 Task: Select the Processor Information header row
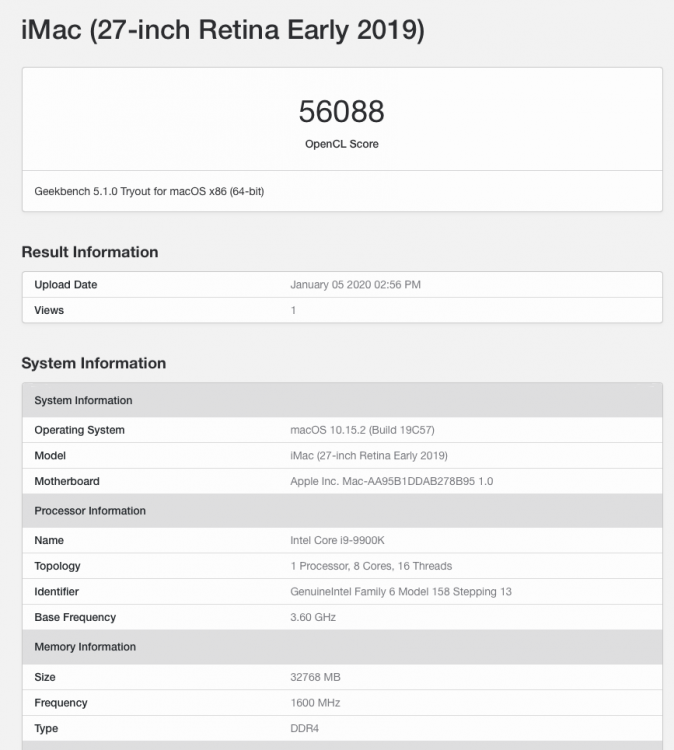[342, 511]
